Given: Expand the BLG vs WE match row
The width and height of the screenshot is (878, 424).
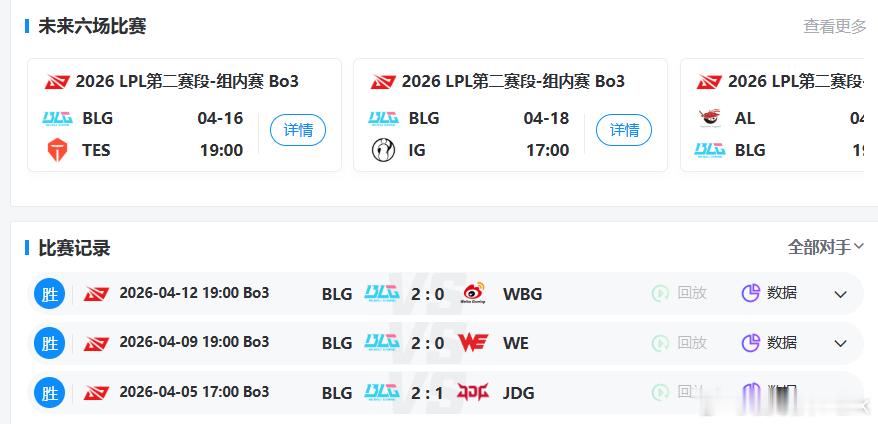Looking at the screenshot, I should click(x=840, y=344).
